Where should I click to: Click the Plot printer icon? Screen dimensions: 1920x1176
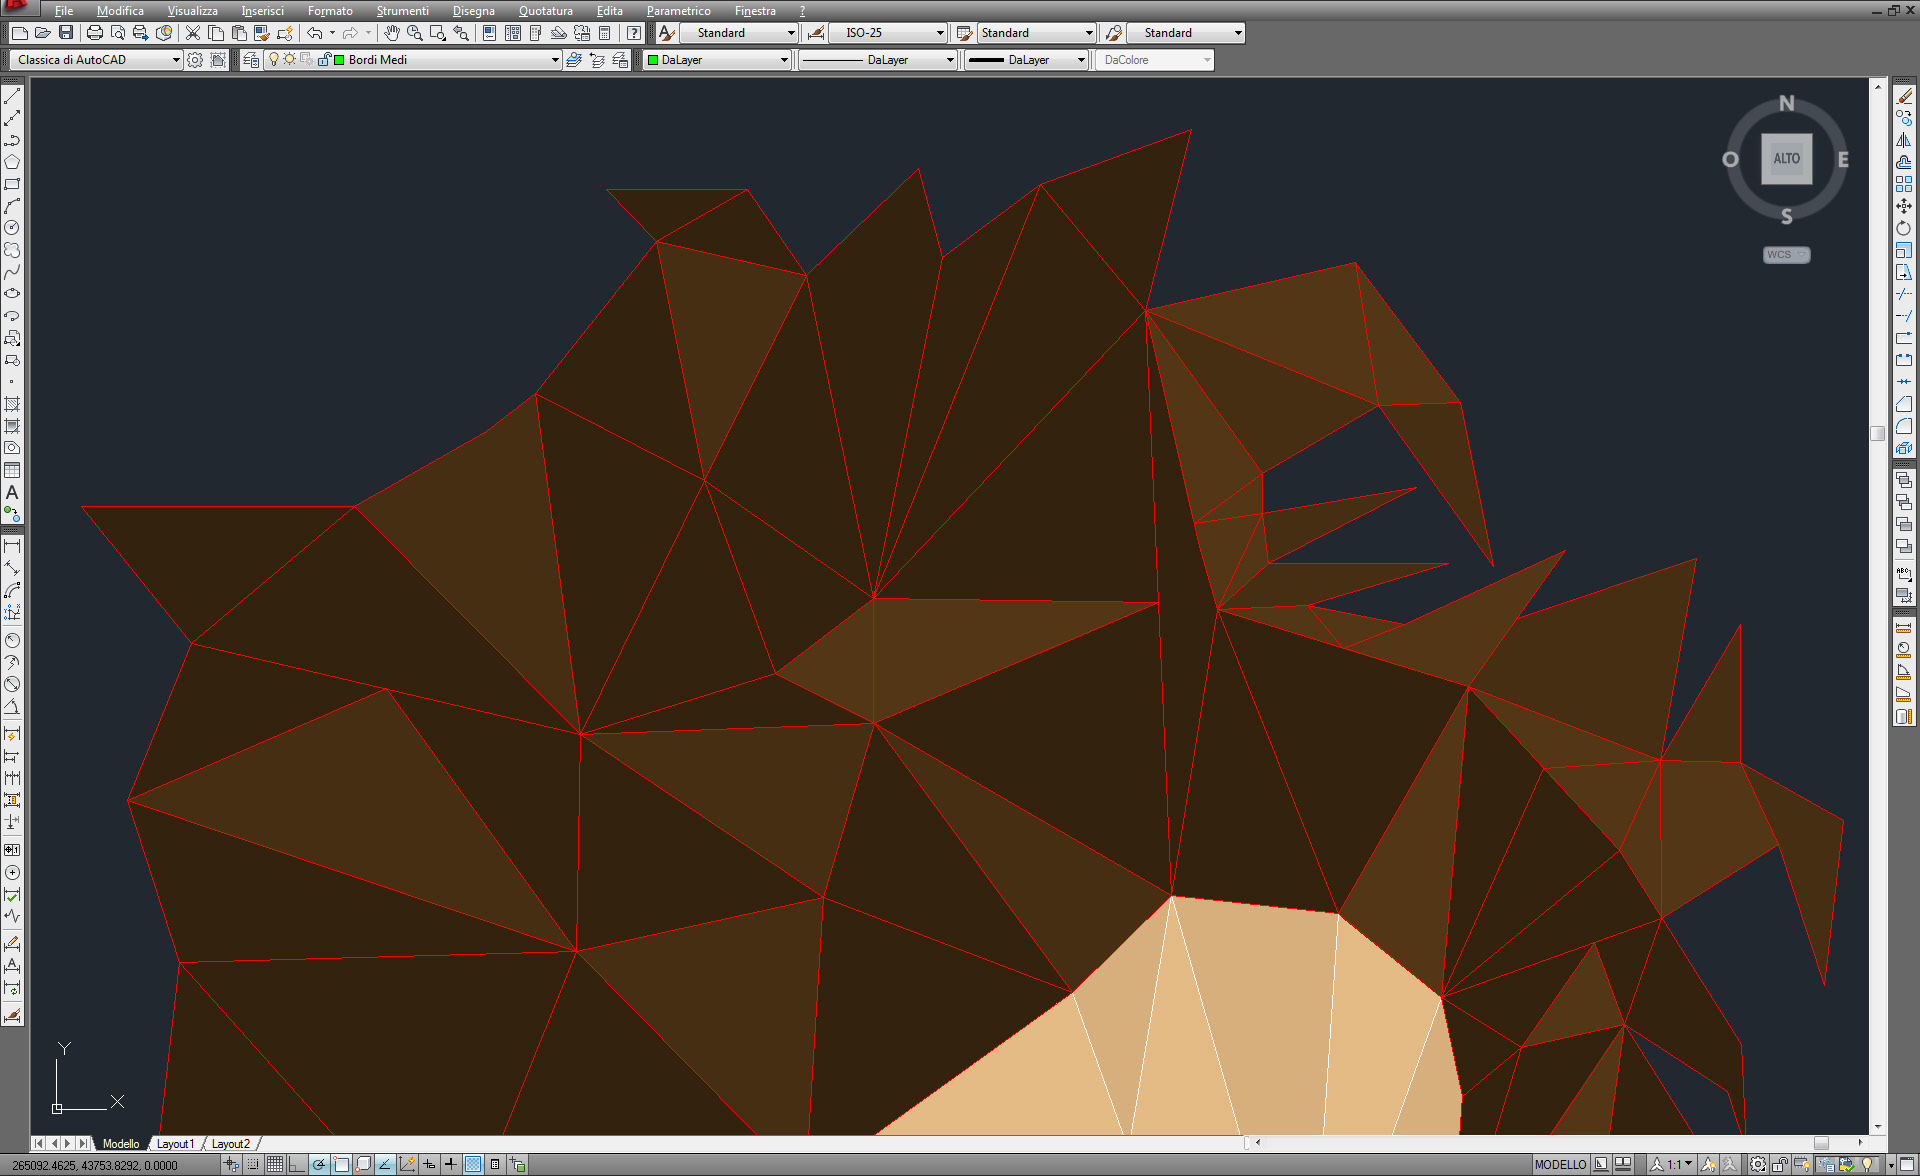pyautogui.click(x=95, y=33)
